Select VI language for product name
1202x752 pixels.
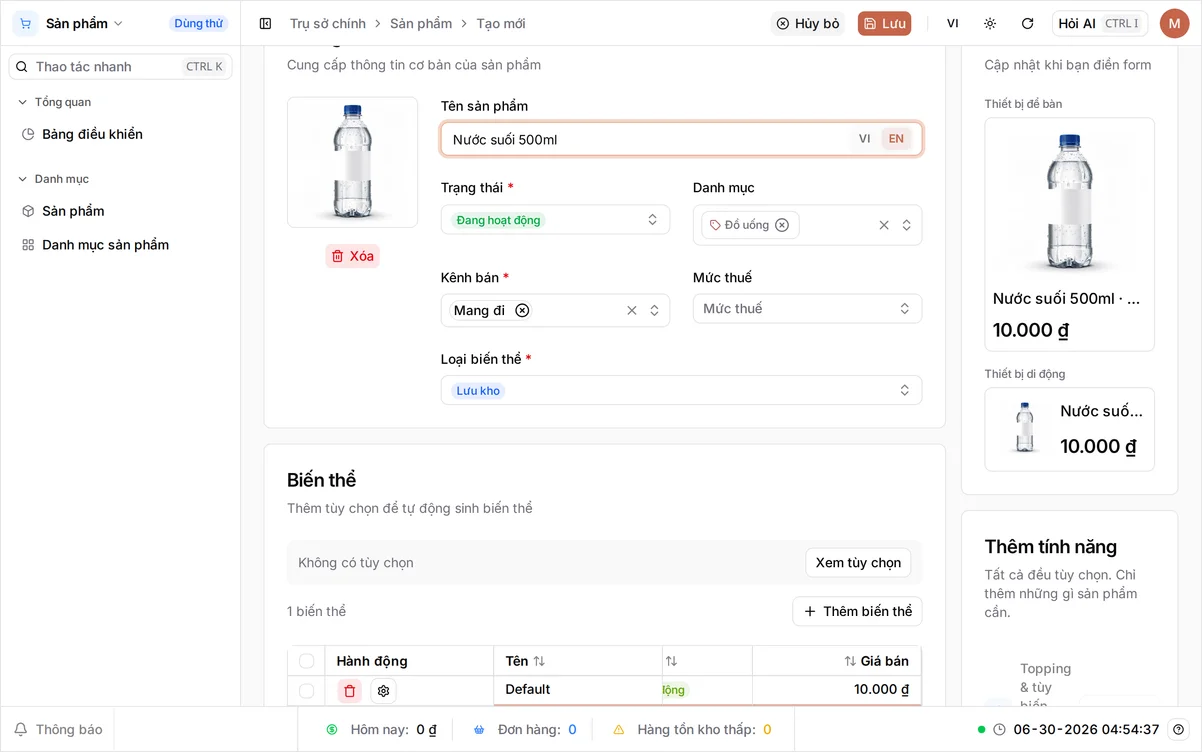(x=864, y=139)
